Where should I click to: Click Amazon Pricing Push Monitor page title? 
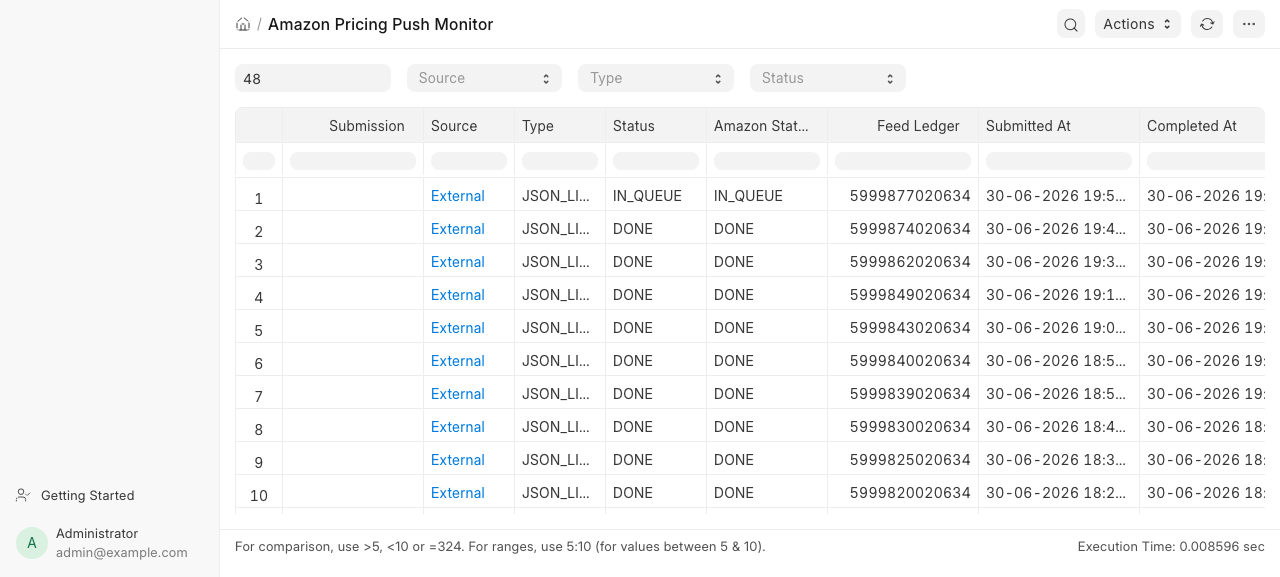tap(381, 24)
